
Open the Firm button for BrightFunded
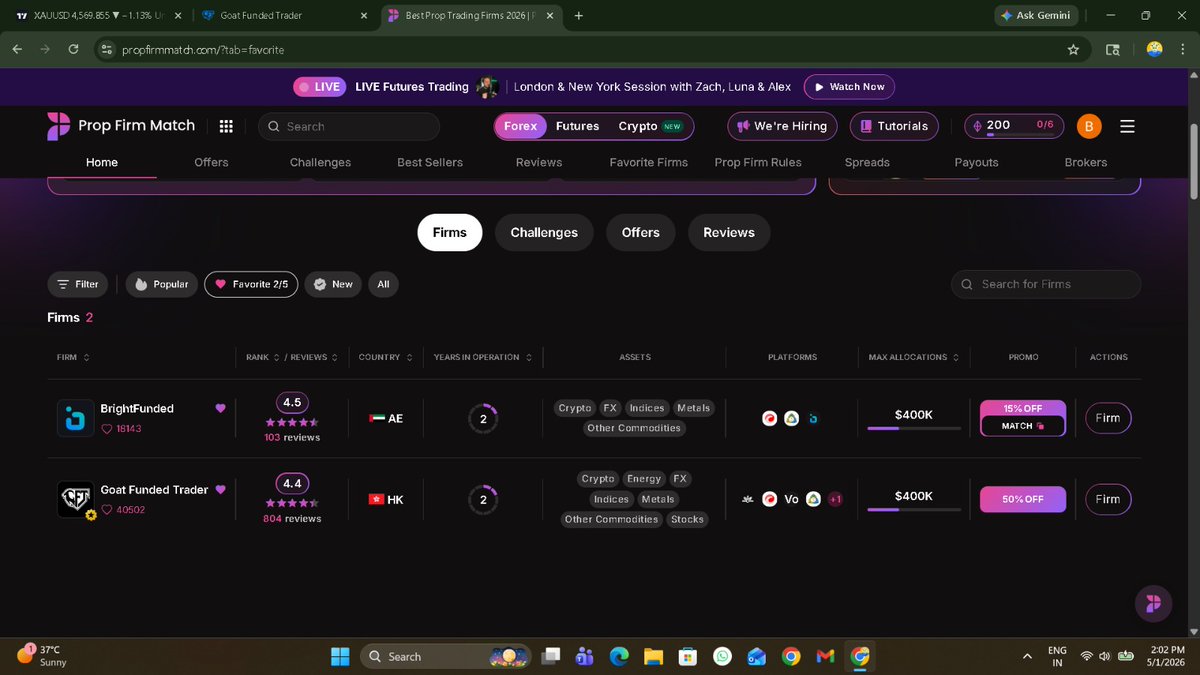tap(1108, 418)
